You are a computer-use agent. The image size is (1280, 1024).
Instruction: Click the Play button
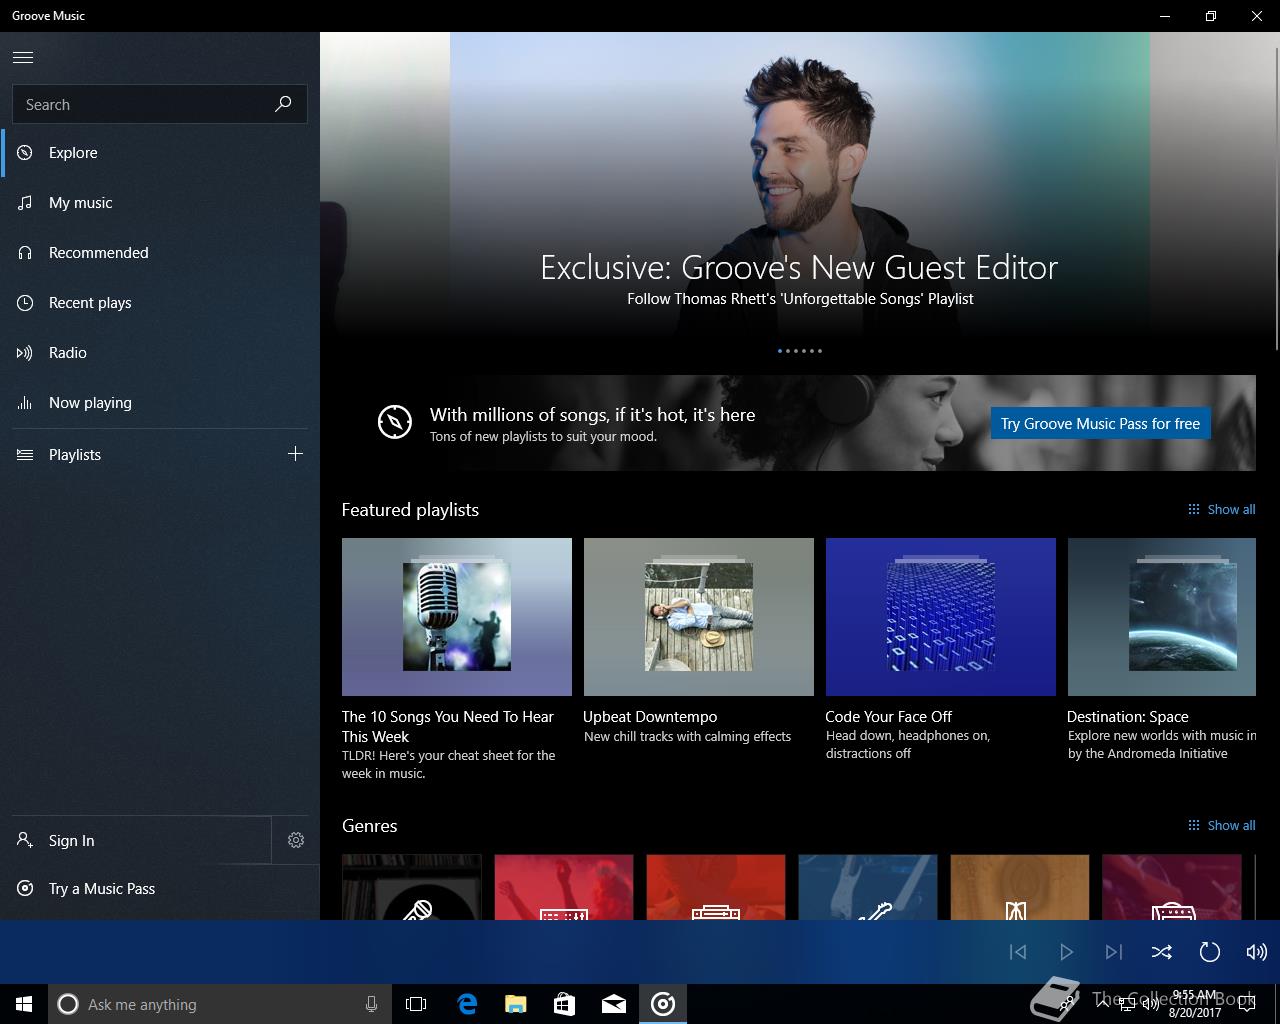[x=1066, y=952]
